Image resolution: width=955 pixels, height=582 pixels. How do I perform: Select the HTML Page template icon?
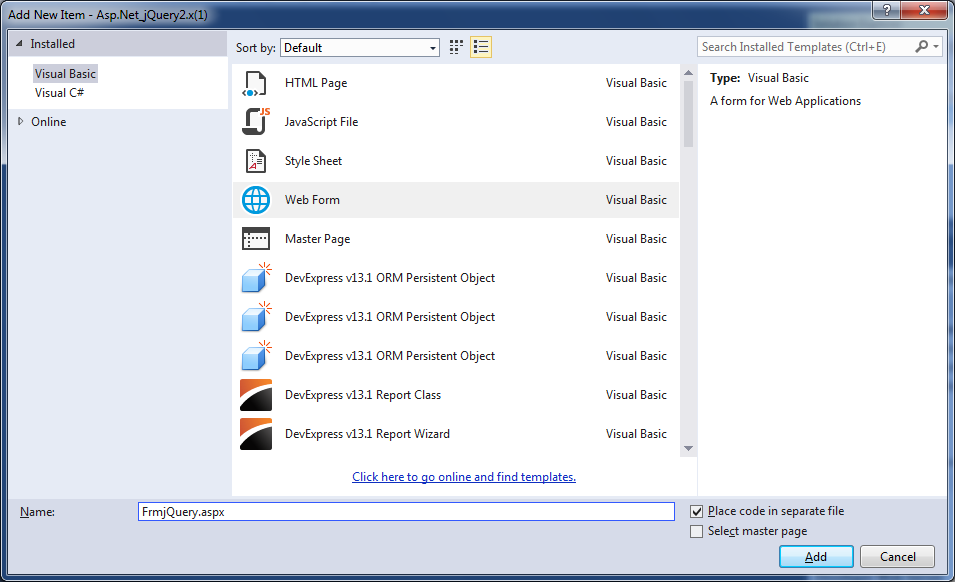(x=256, y=84)
